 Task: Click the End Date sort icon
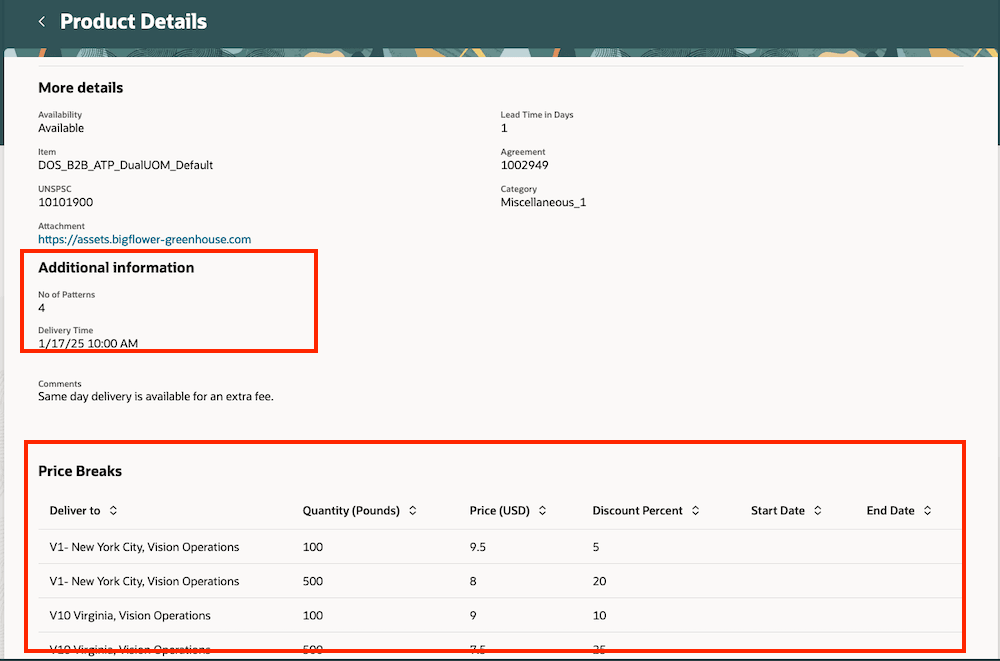927,511
